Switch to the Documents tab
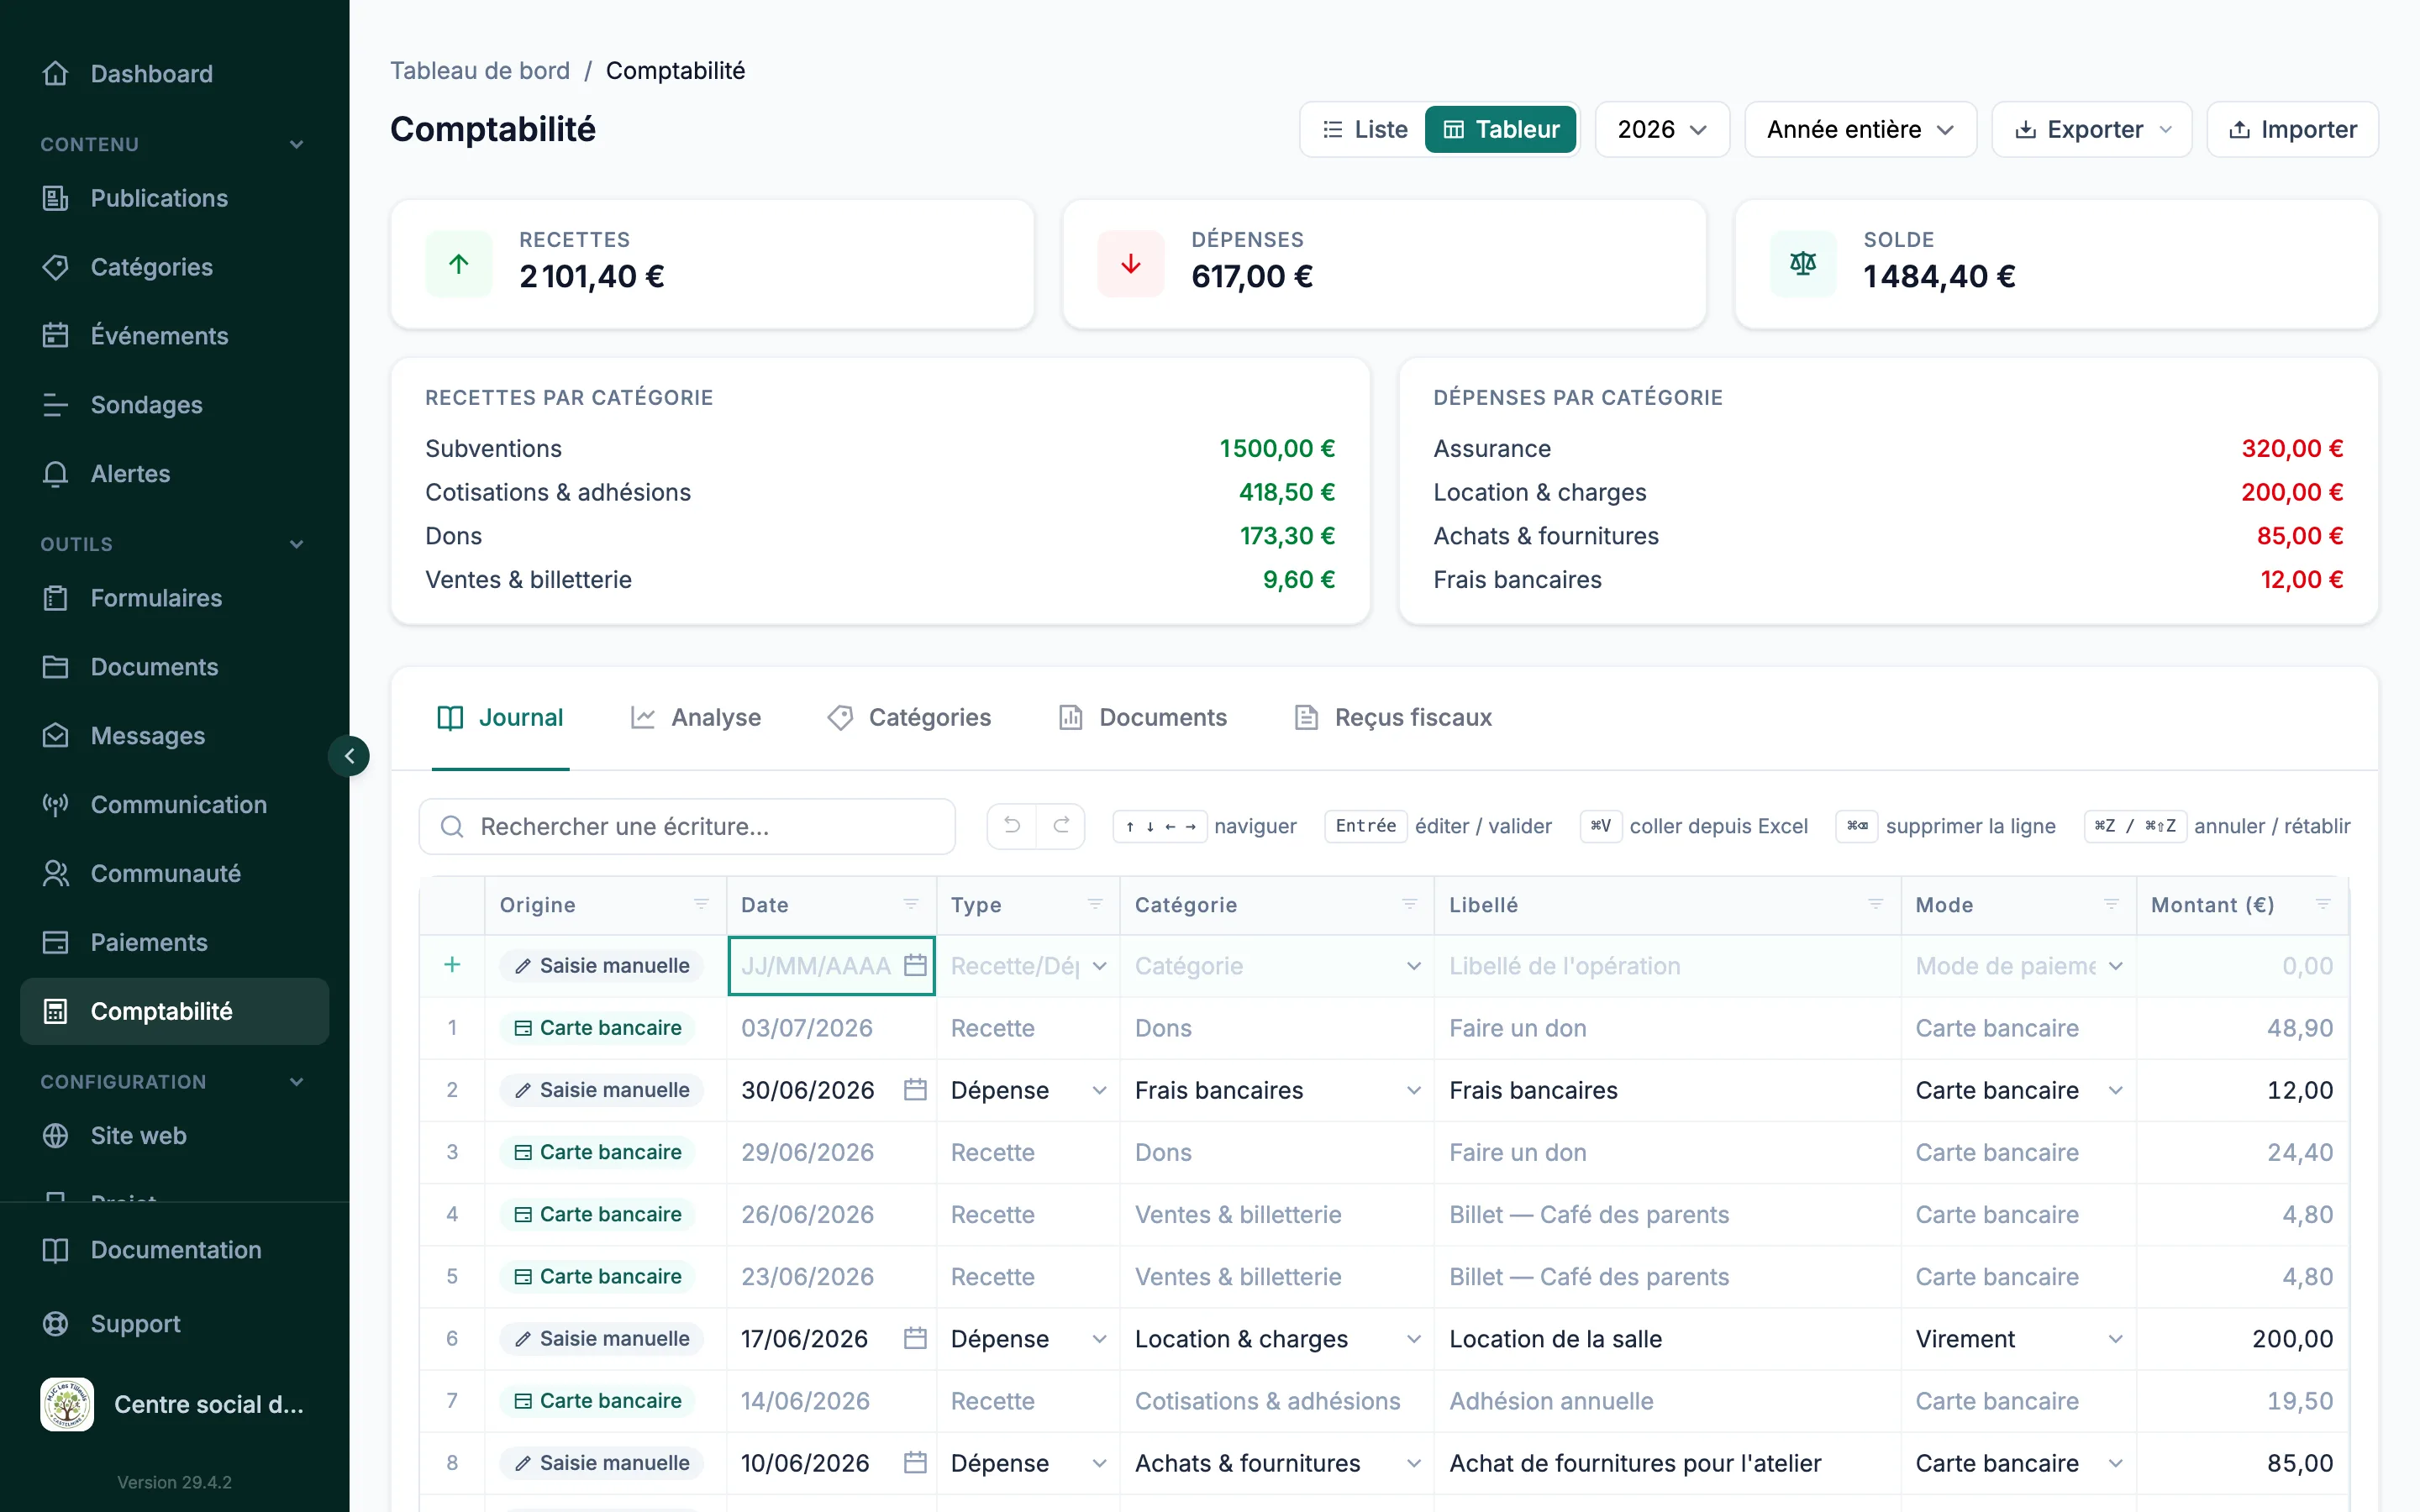The height and width of the screenshot is (1512, 2420). 1142,717
